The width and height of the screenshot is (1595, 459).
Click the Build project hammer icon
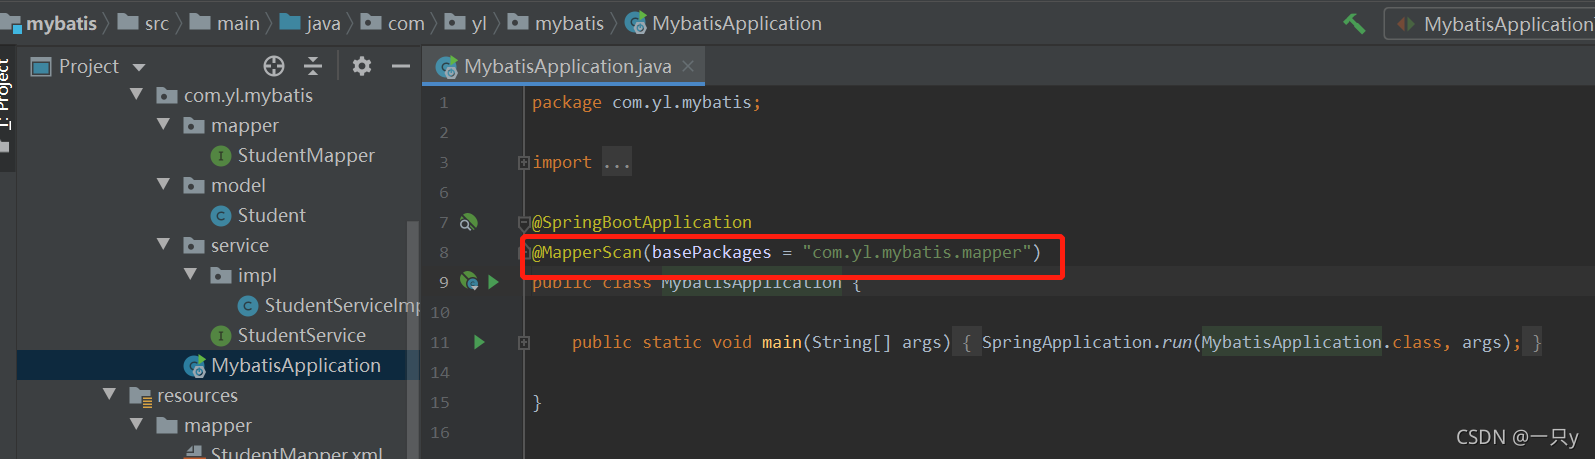(x=1354, y=23)
